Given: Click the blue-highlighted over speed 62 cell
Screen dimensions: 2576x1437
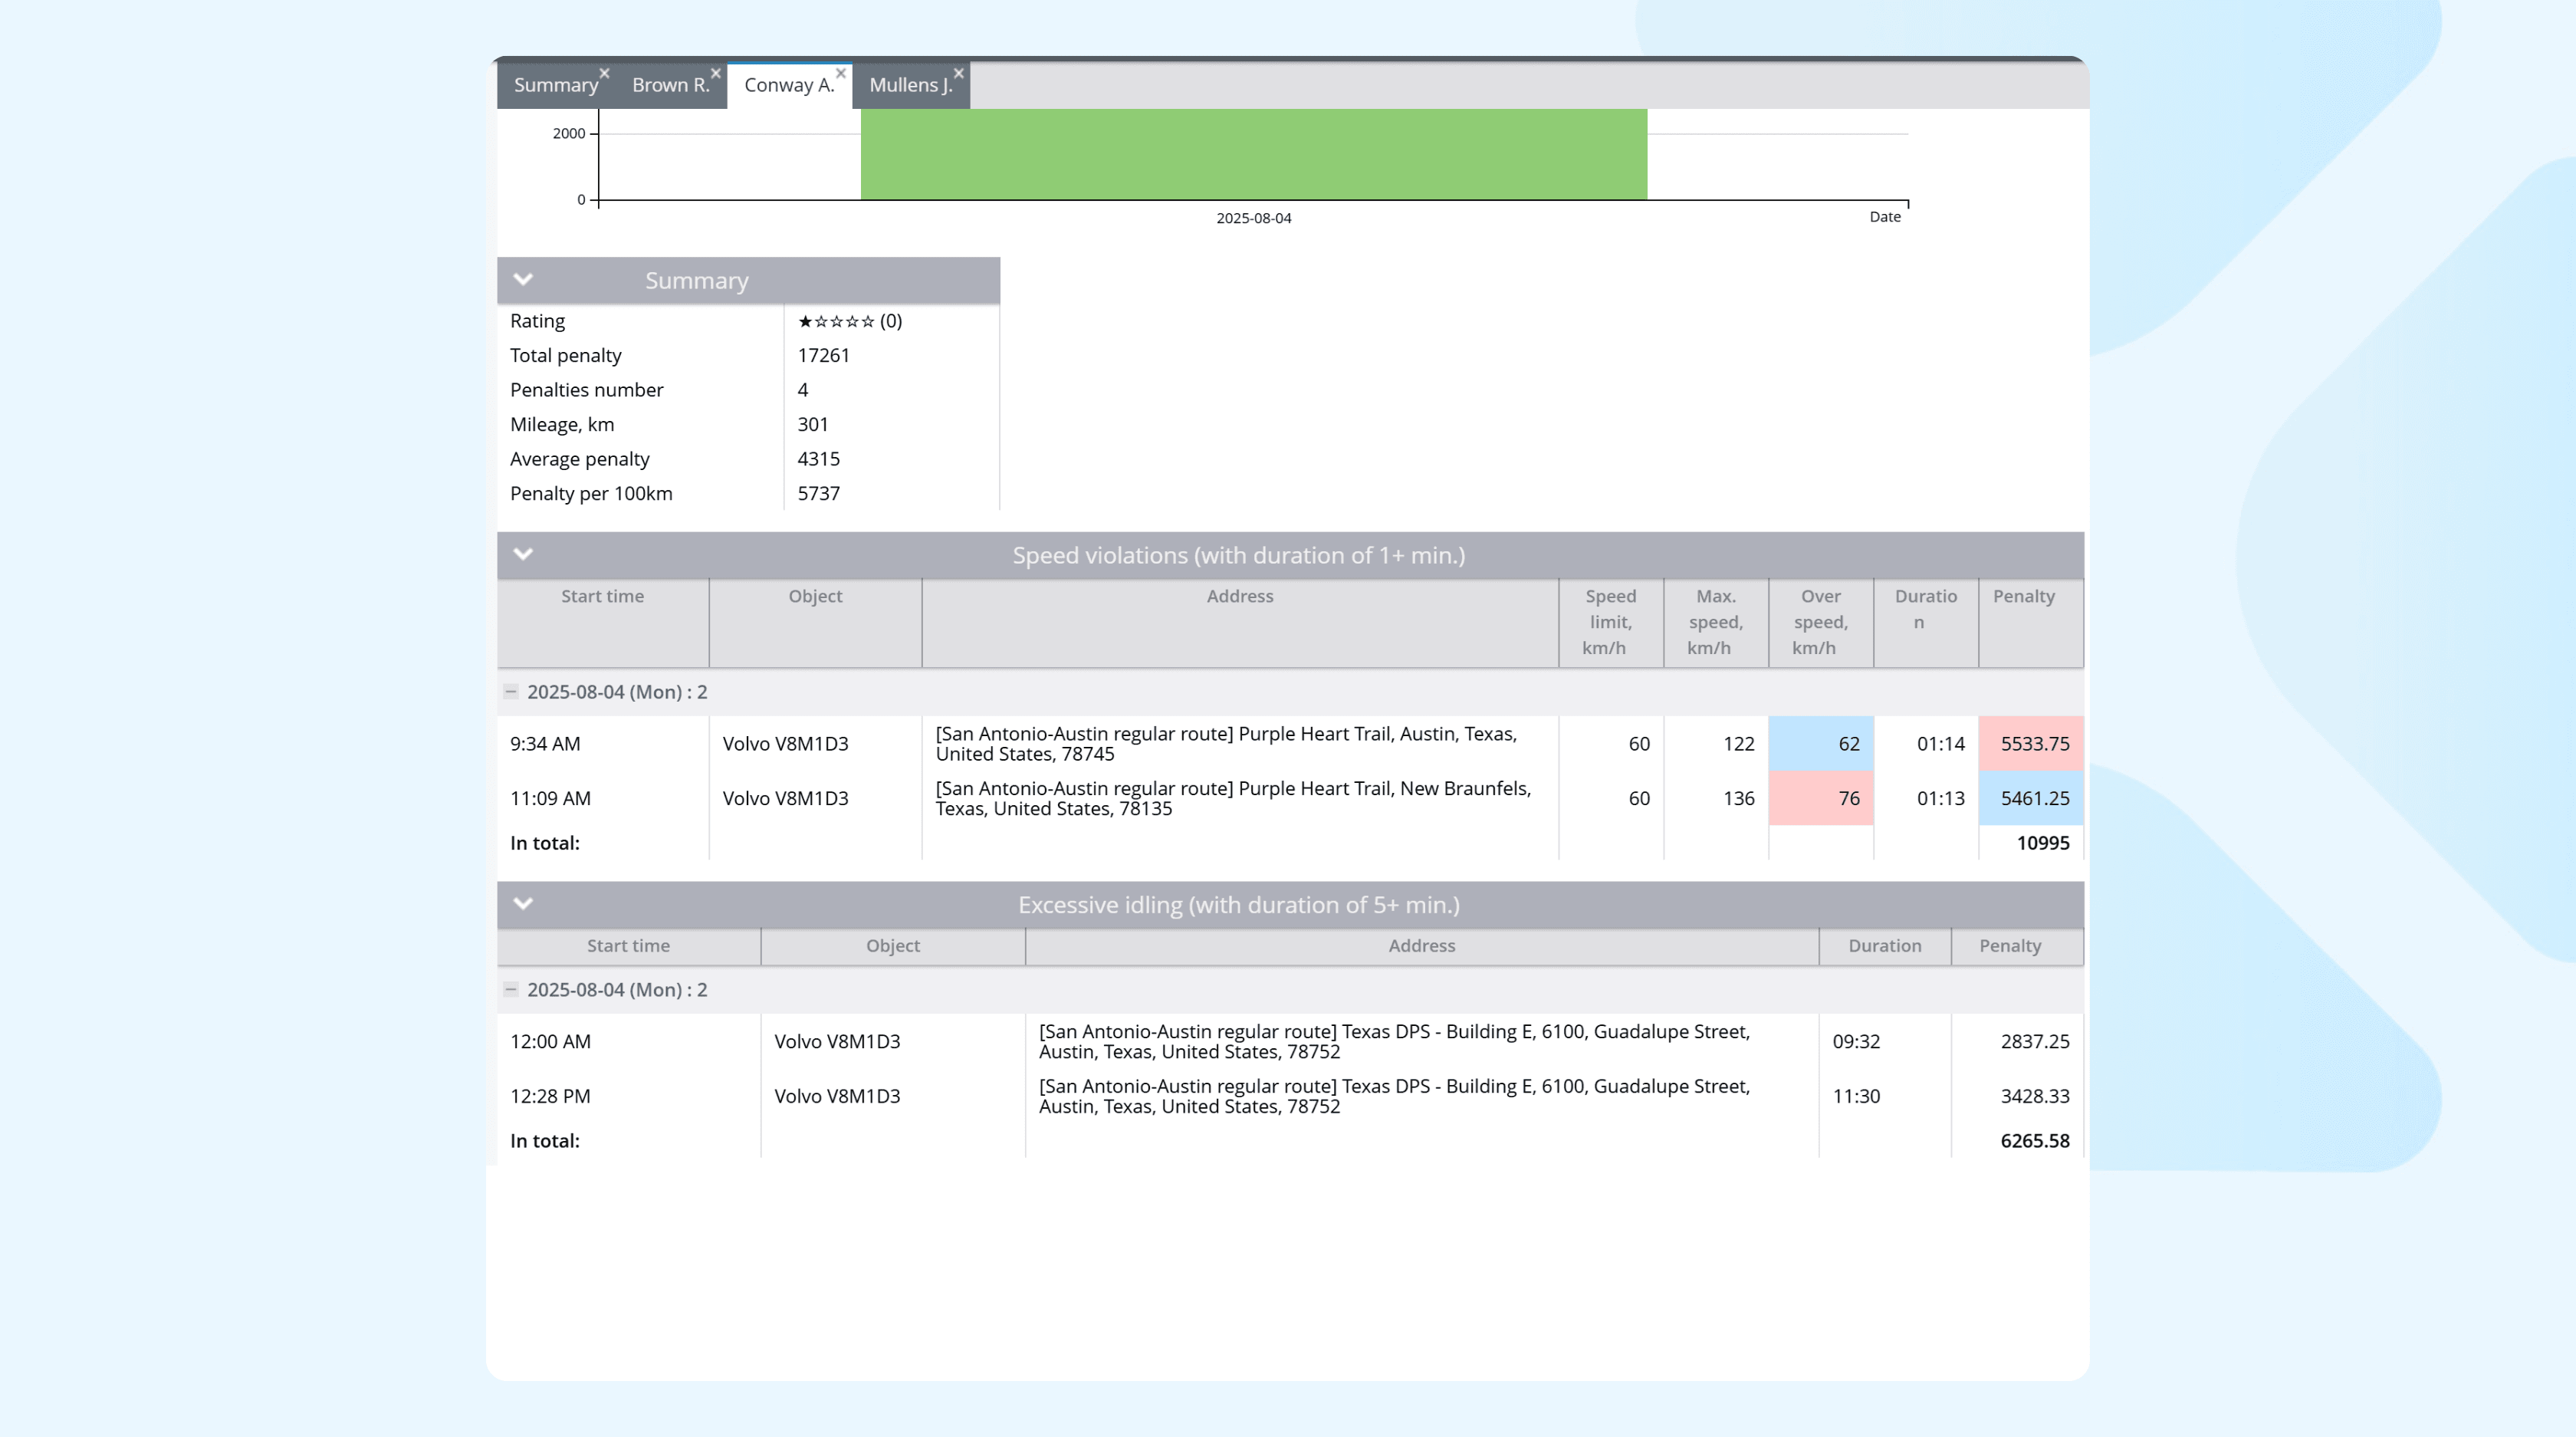Looking at the screenshot, I should 1821,744.
